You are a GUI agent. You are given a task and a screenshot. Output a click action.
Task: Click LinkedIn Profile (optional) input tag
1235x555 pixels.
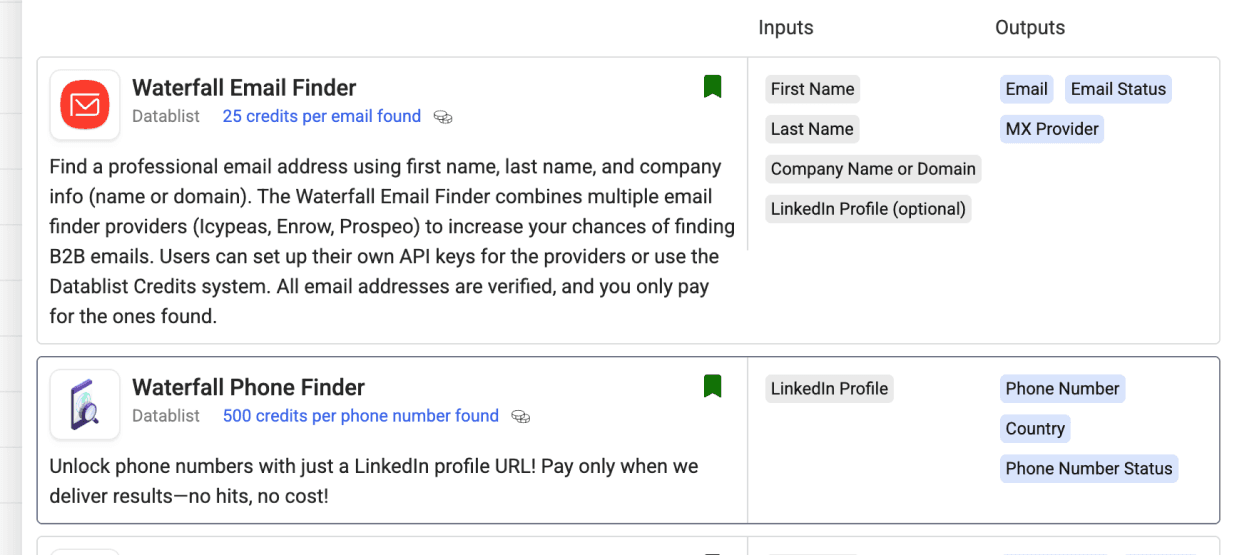click(868, 209)
